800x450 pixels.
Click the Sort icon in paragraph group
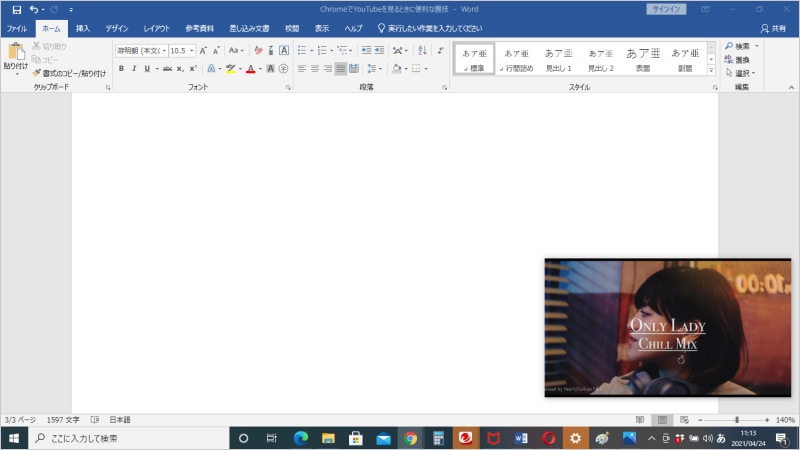click(421, 50)
